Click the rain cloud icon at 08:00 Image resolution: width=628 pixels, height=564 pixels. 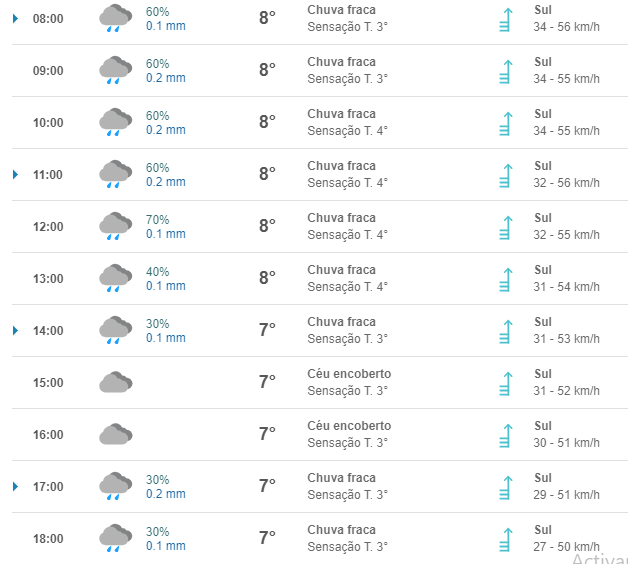(x=116, y=18)
